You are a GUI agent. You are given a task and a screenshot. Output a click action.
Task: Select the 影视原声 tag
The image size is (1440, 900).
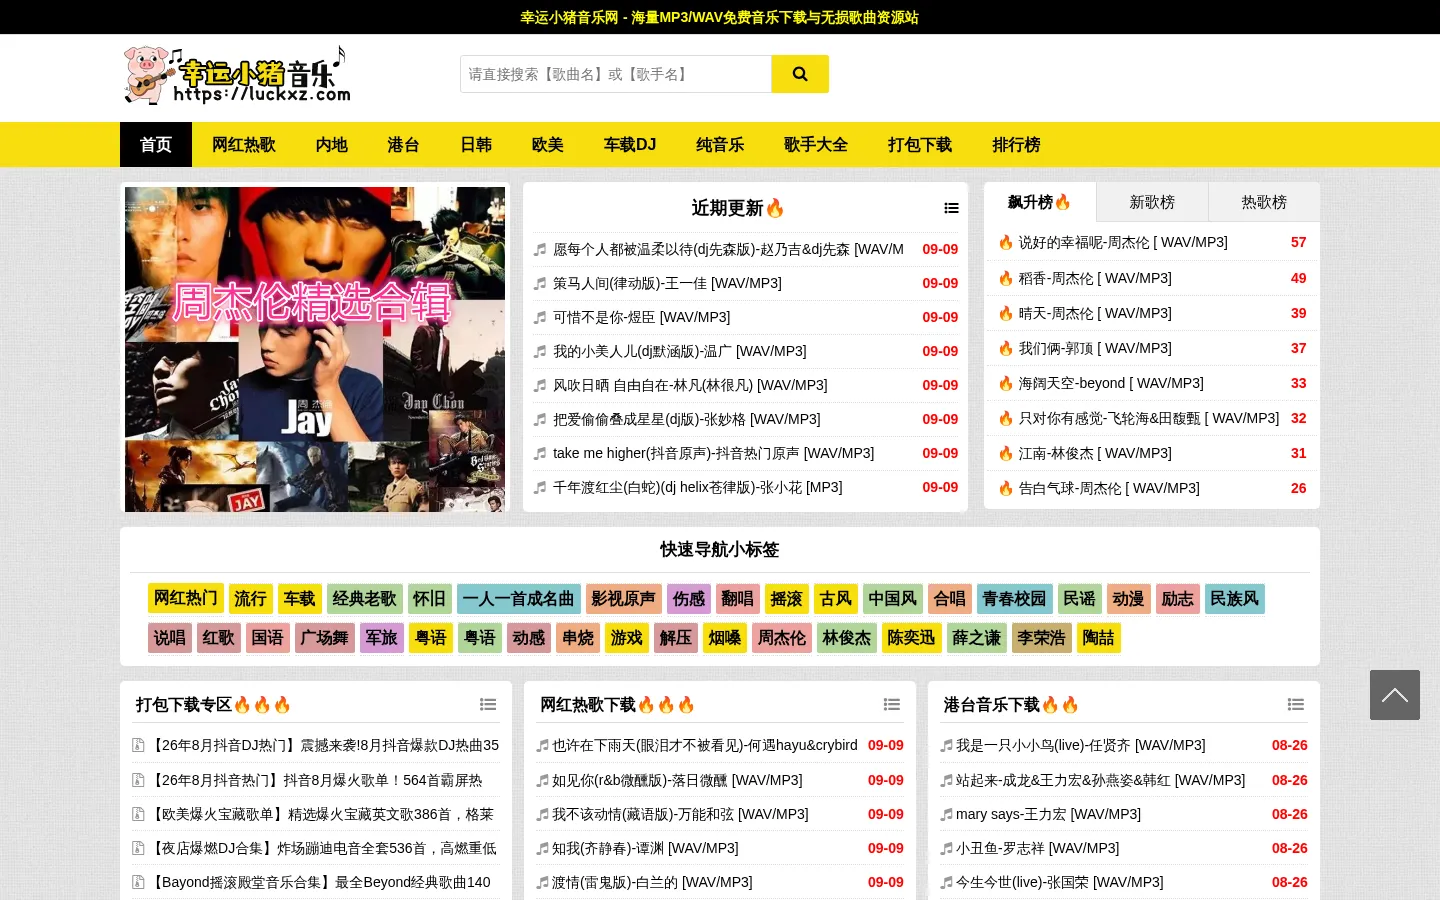[624, 599]
